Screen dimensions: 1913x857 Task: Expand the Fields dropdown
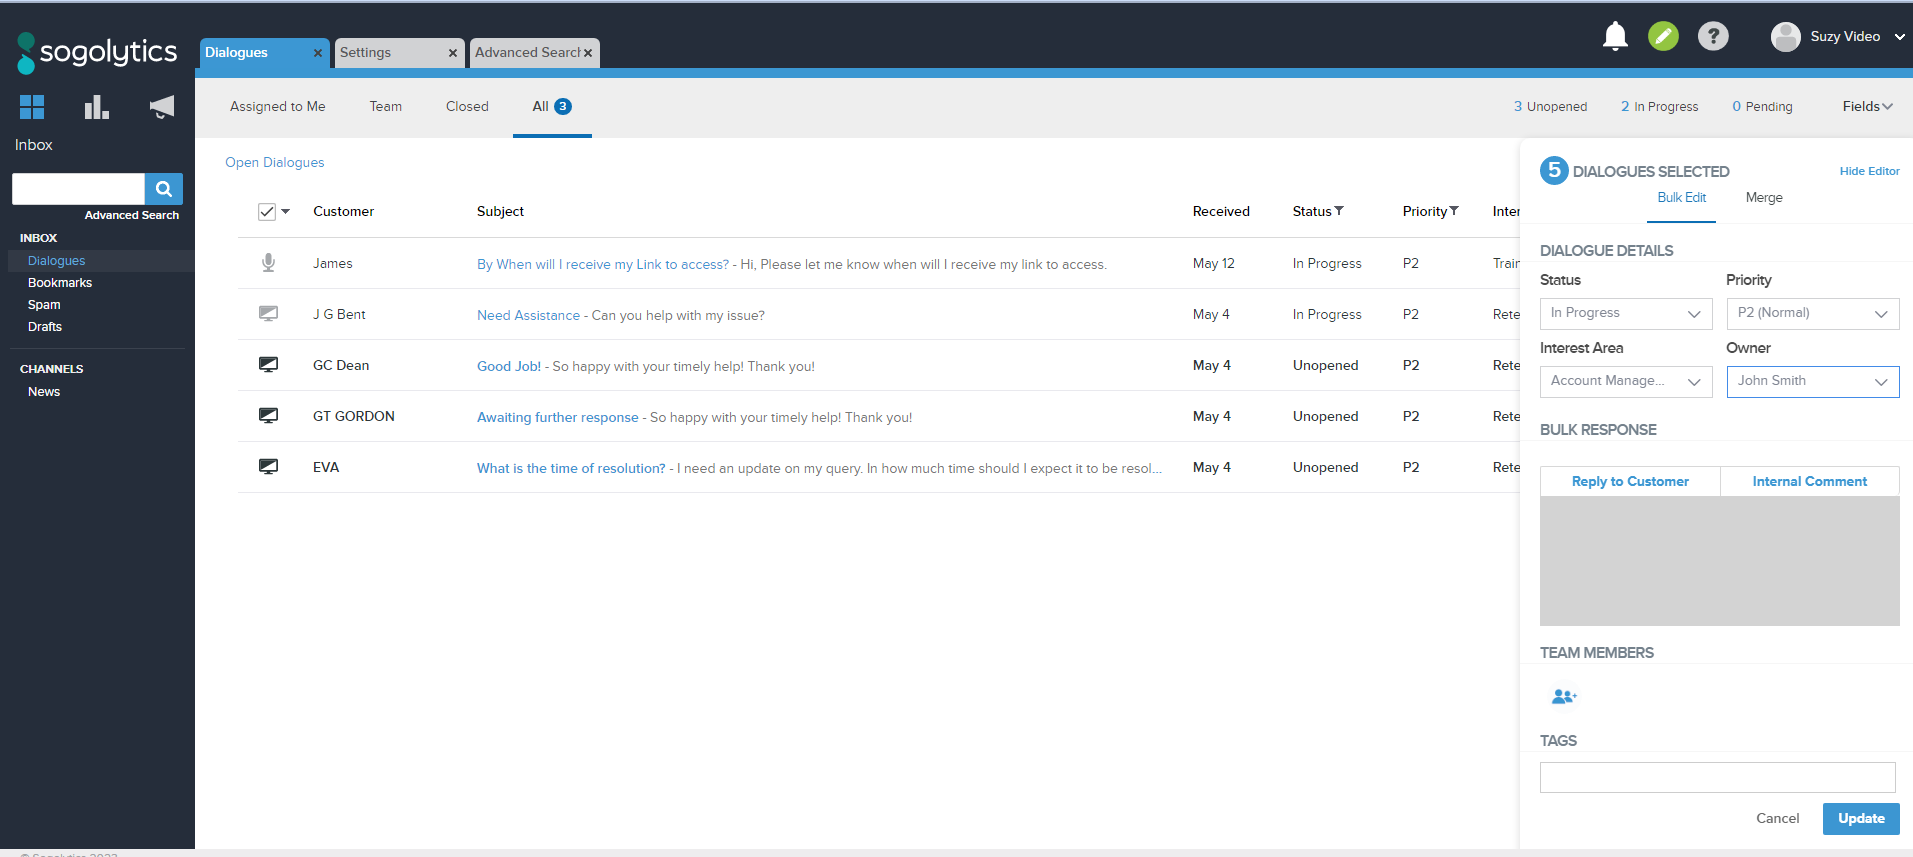1866,107
